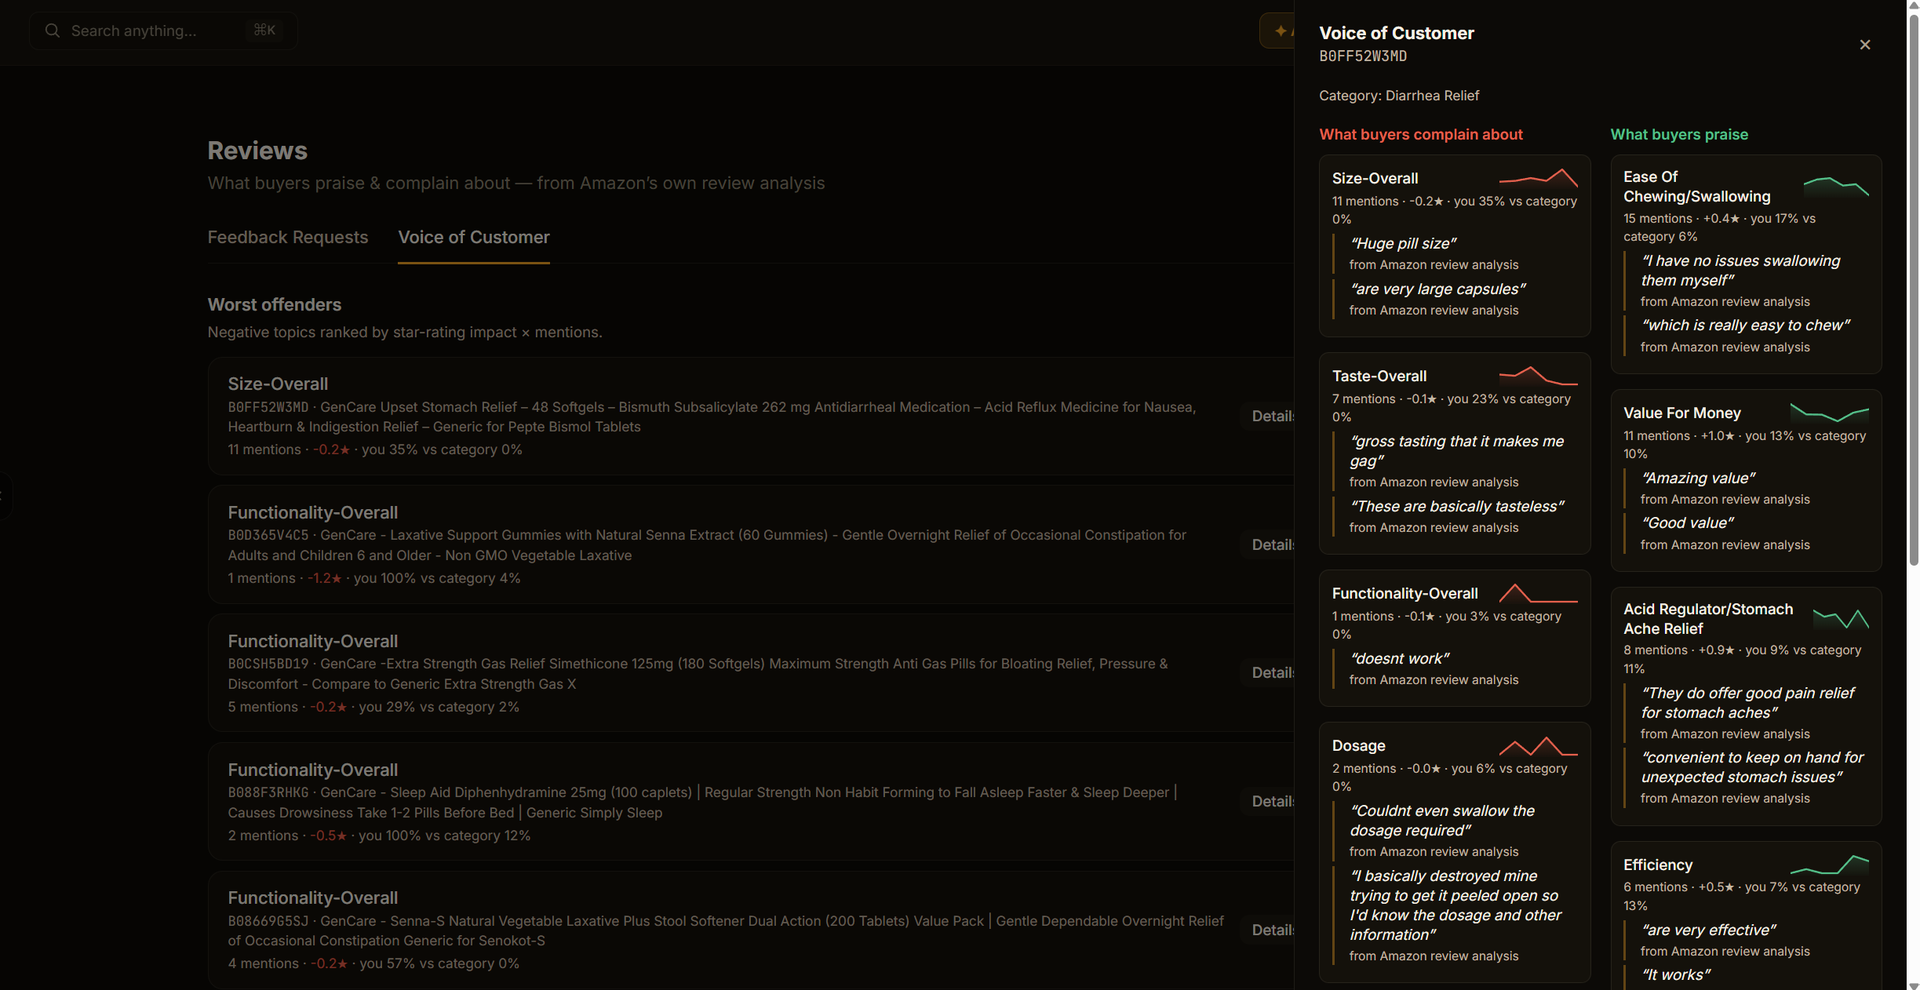
Task: Click the Functionality-Overall heading for B0866965SJ
Action: click(312, 898)
